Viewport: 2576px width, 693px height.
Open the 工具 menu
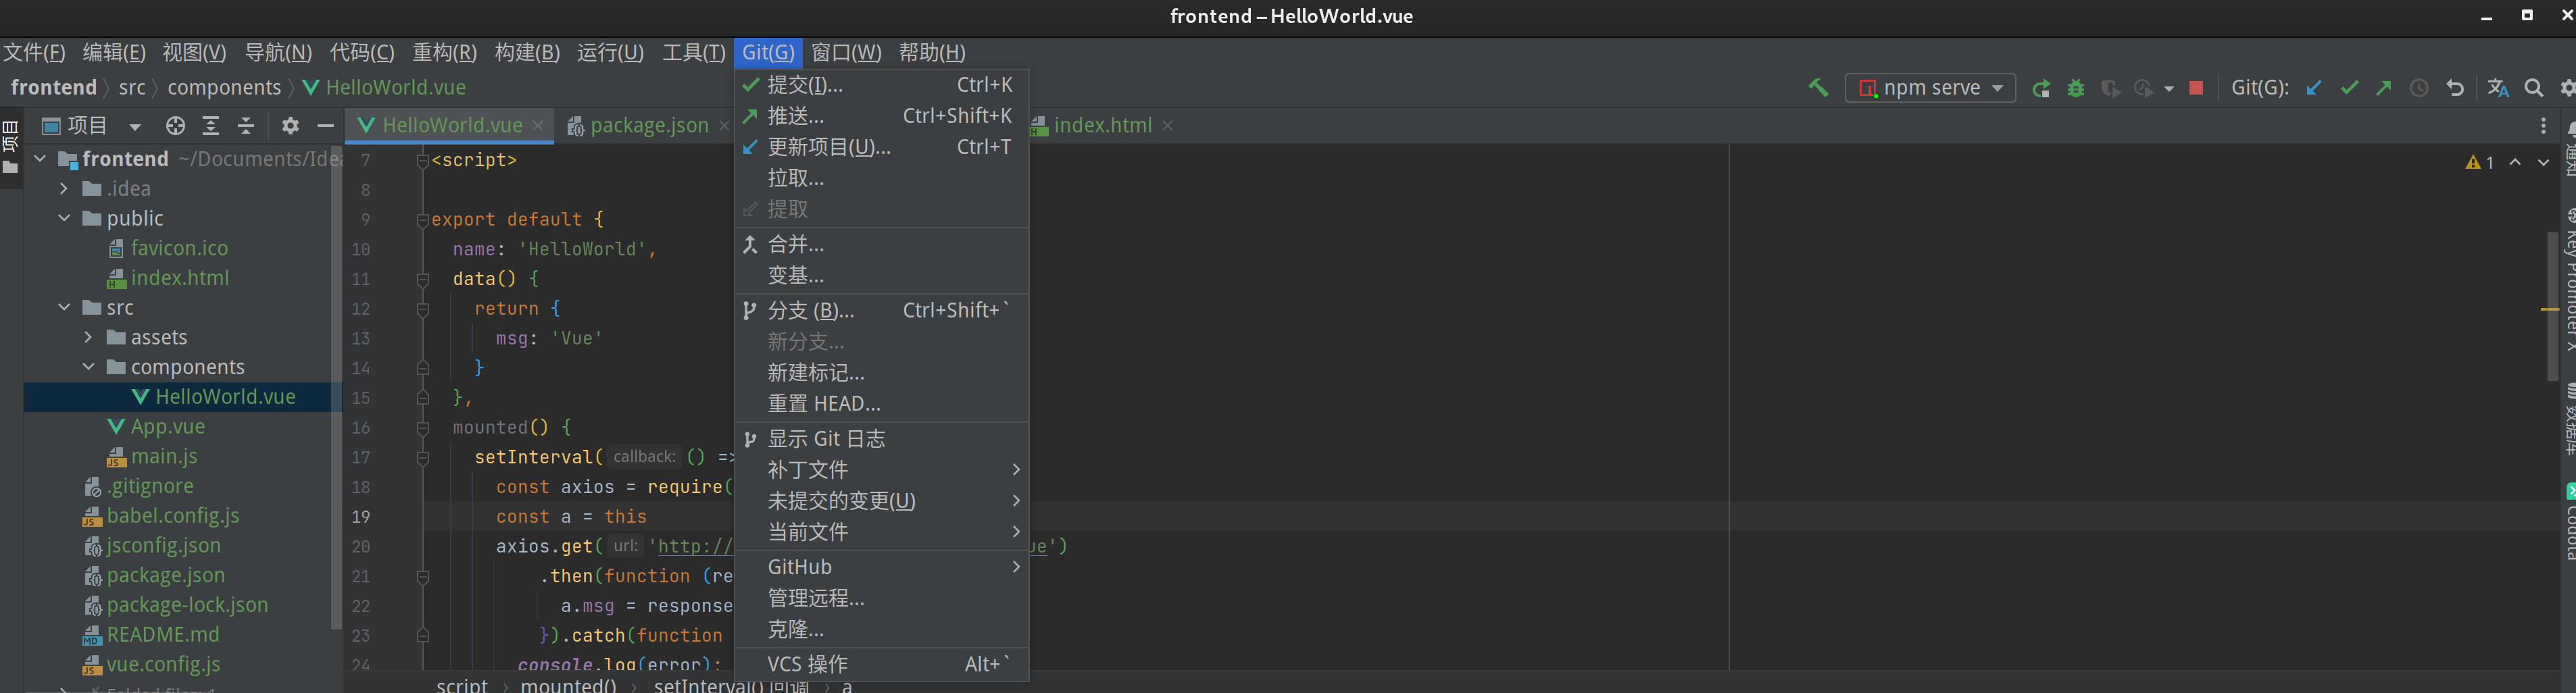click(694, 53)
